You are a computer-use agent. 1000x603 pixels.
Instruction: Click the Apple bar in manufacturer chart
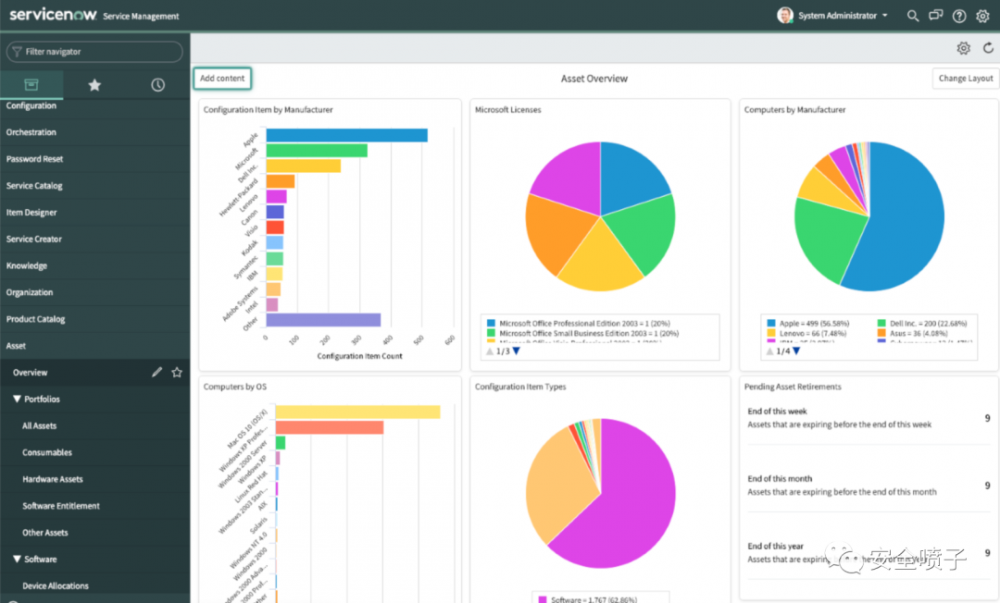[347, 135]
